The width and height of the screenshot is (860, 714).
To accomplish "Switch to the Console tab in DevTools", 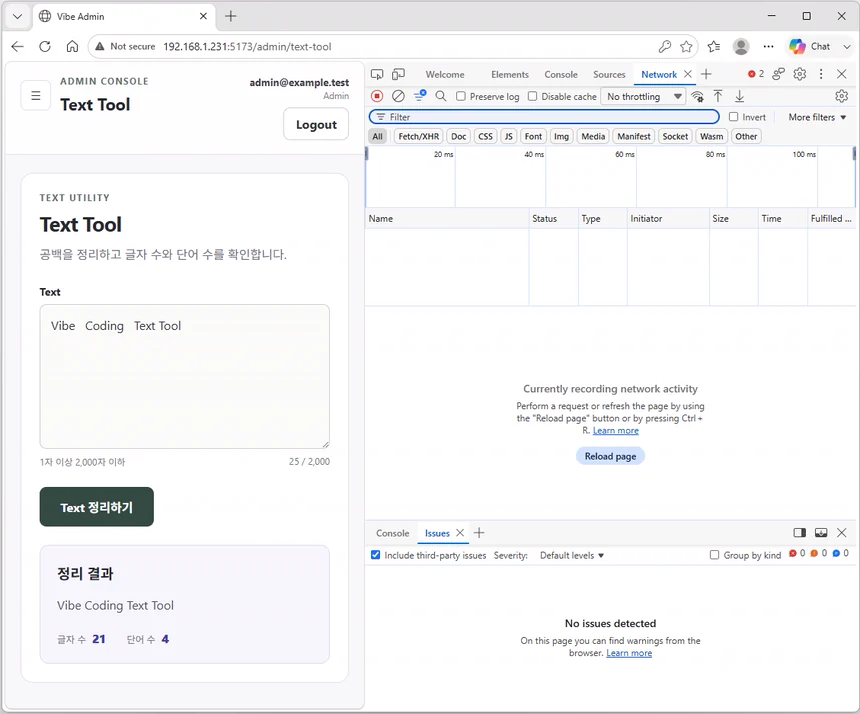I will [x=561, y=75].
